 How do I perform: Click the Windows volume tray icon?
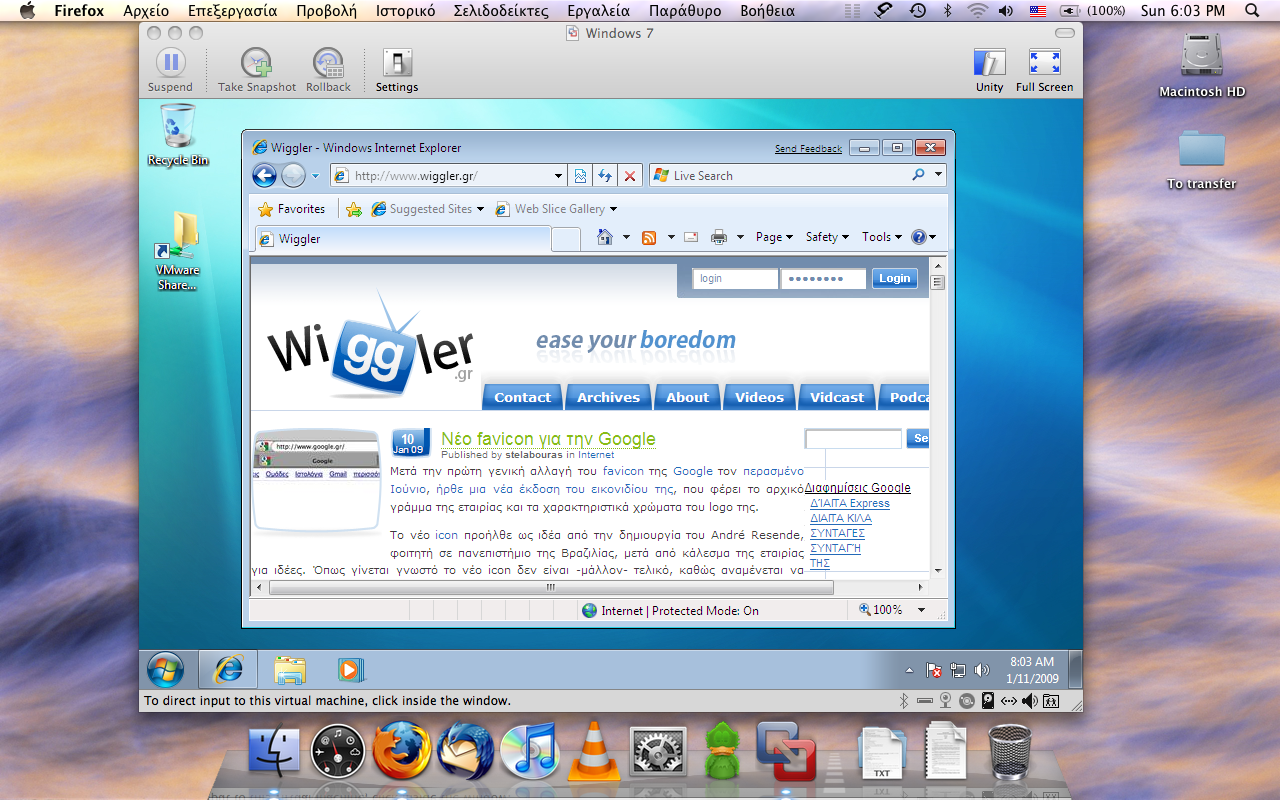click(x=981, y=670)
